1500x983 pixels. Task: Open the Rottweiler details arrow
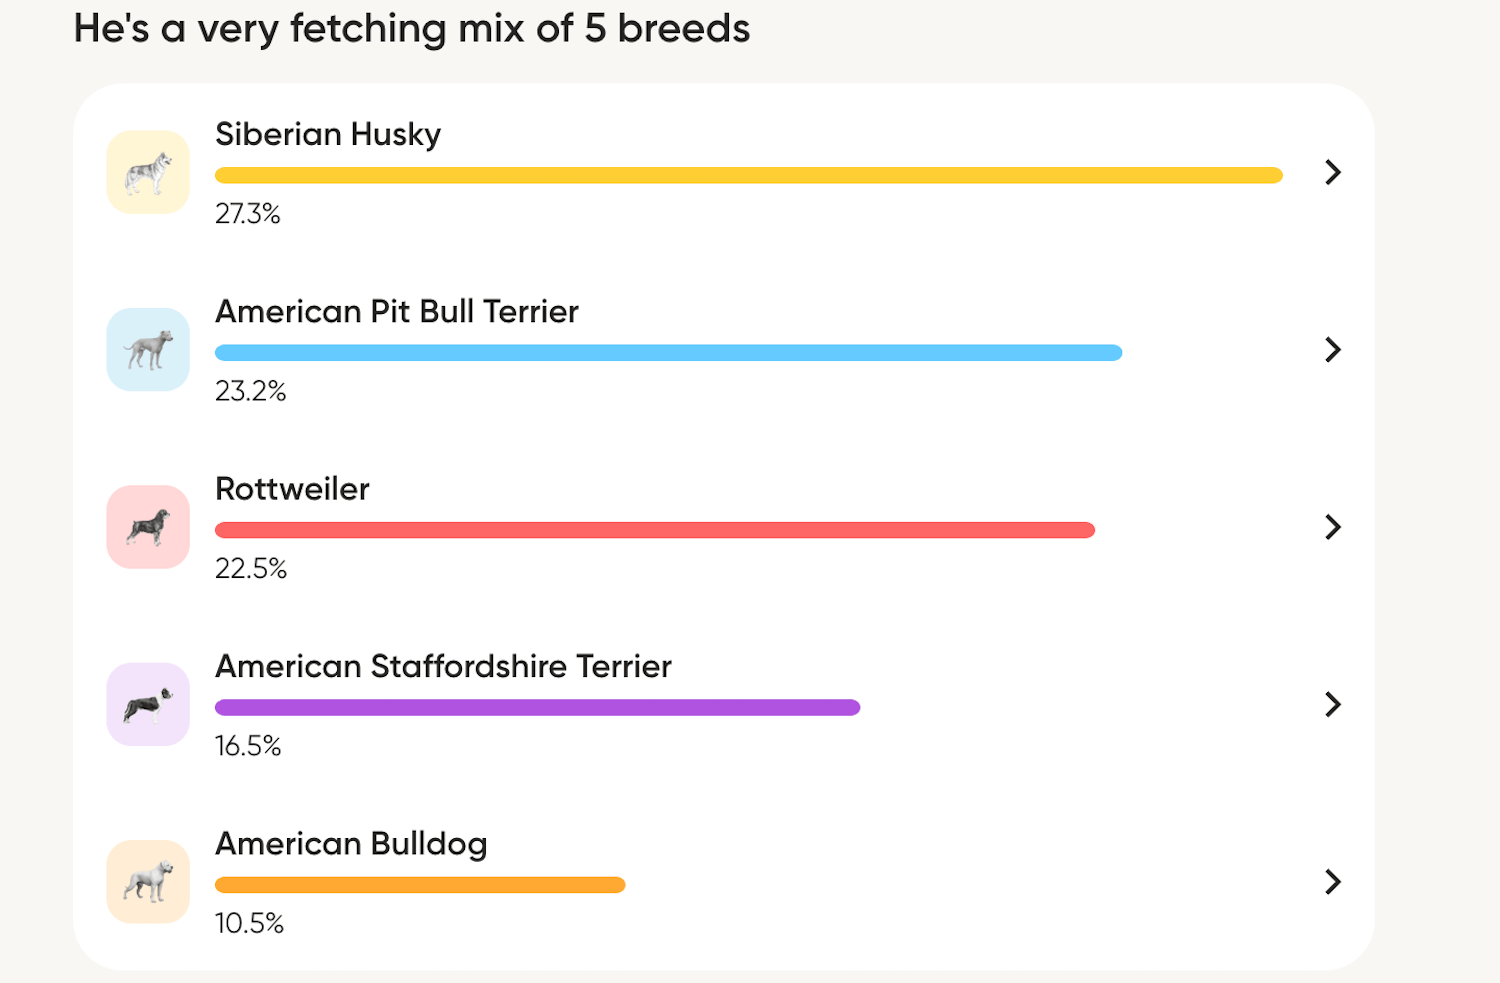coord(1332,527)
